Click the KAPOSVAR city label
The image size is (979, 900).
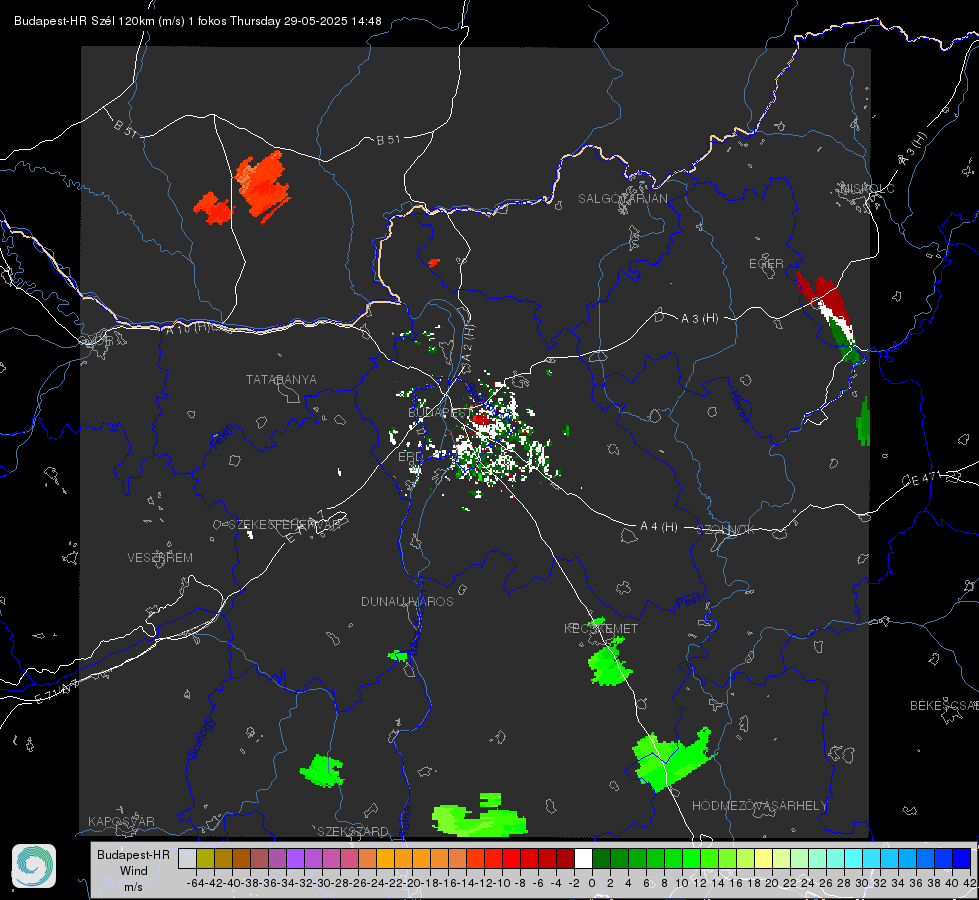(x=121, y=821)
